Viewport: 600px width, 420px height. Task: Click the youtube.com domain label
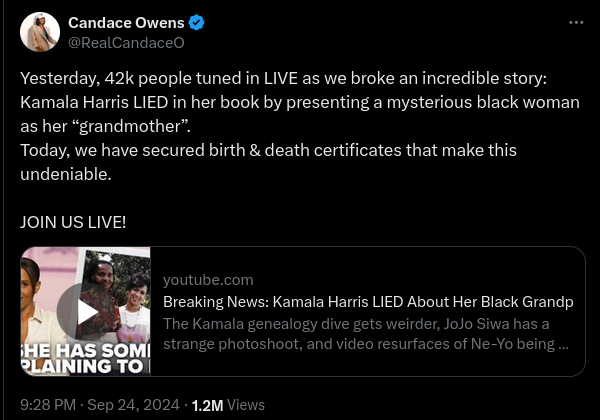pyautogui.click(x=208, y=280)
